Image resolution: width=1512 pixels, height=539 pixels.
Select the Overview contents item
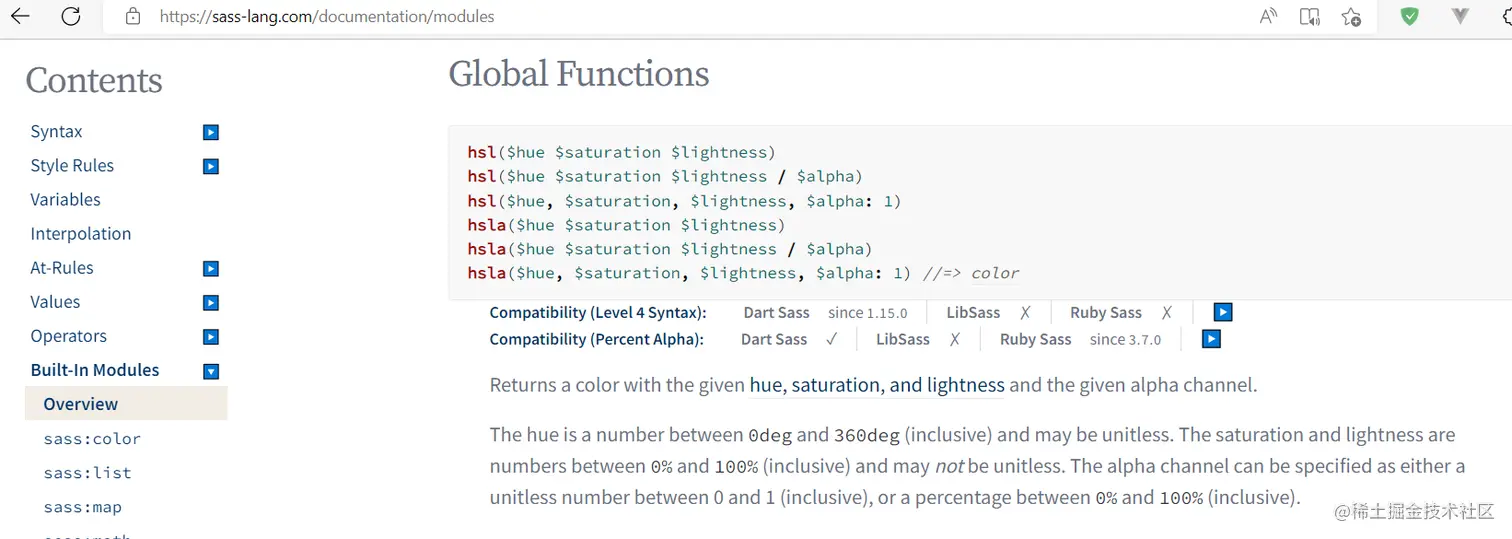(x=81, y=404)
